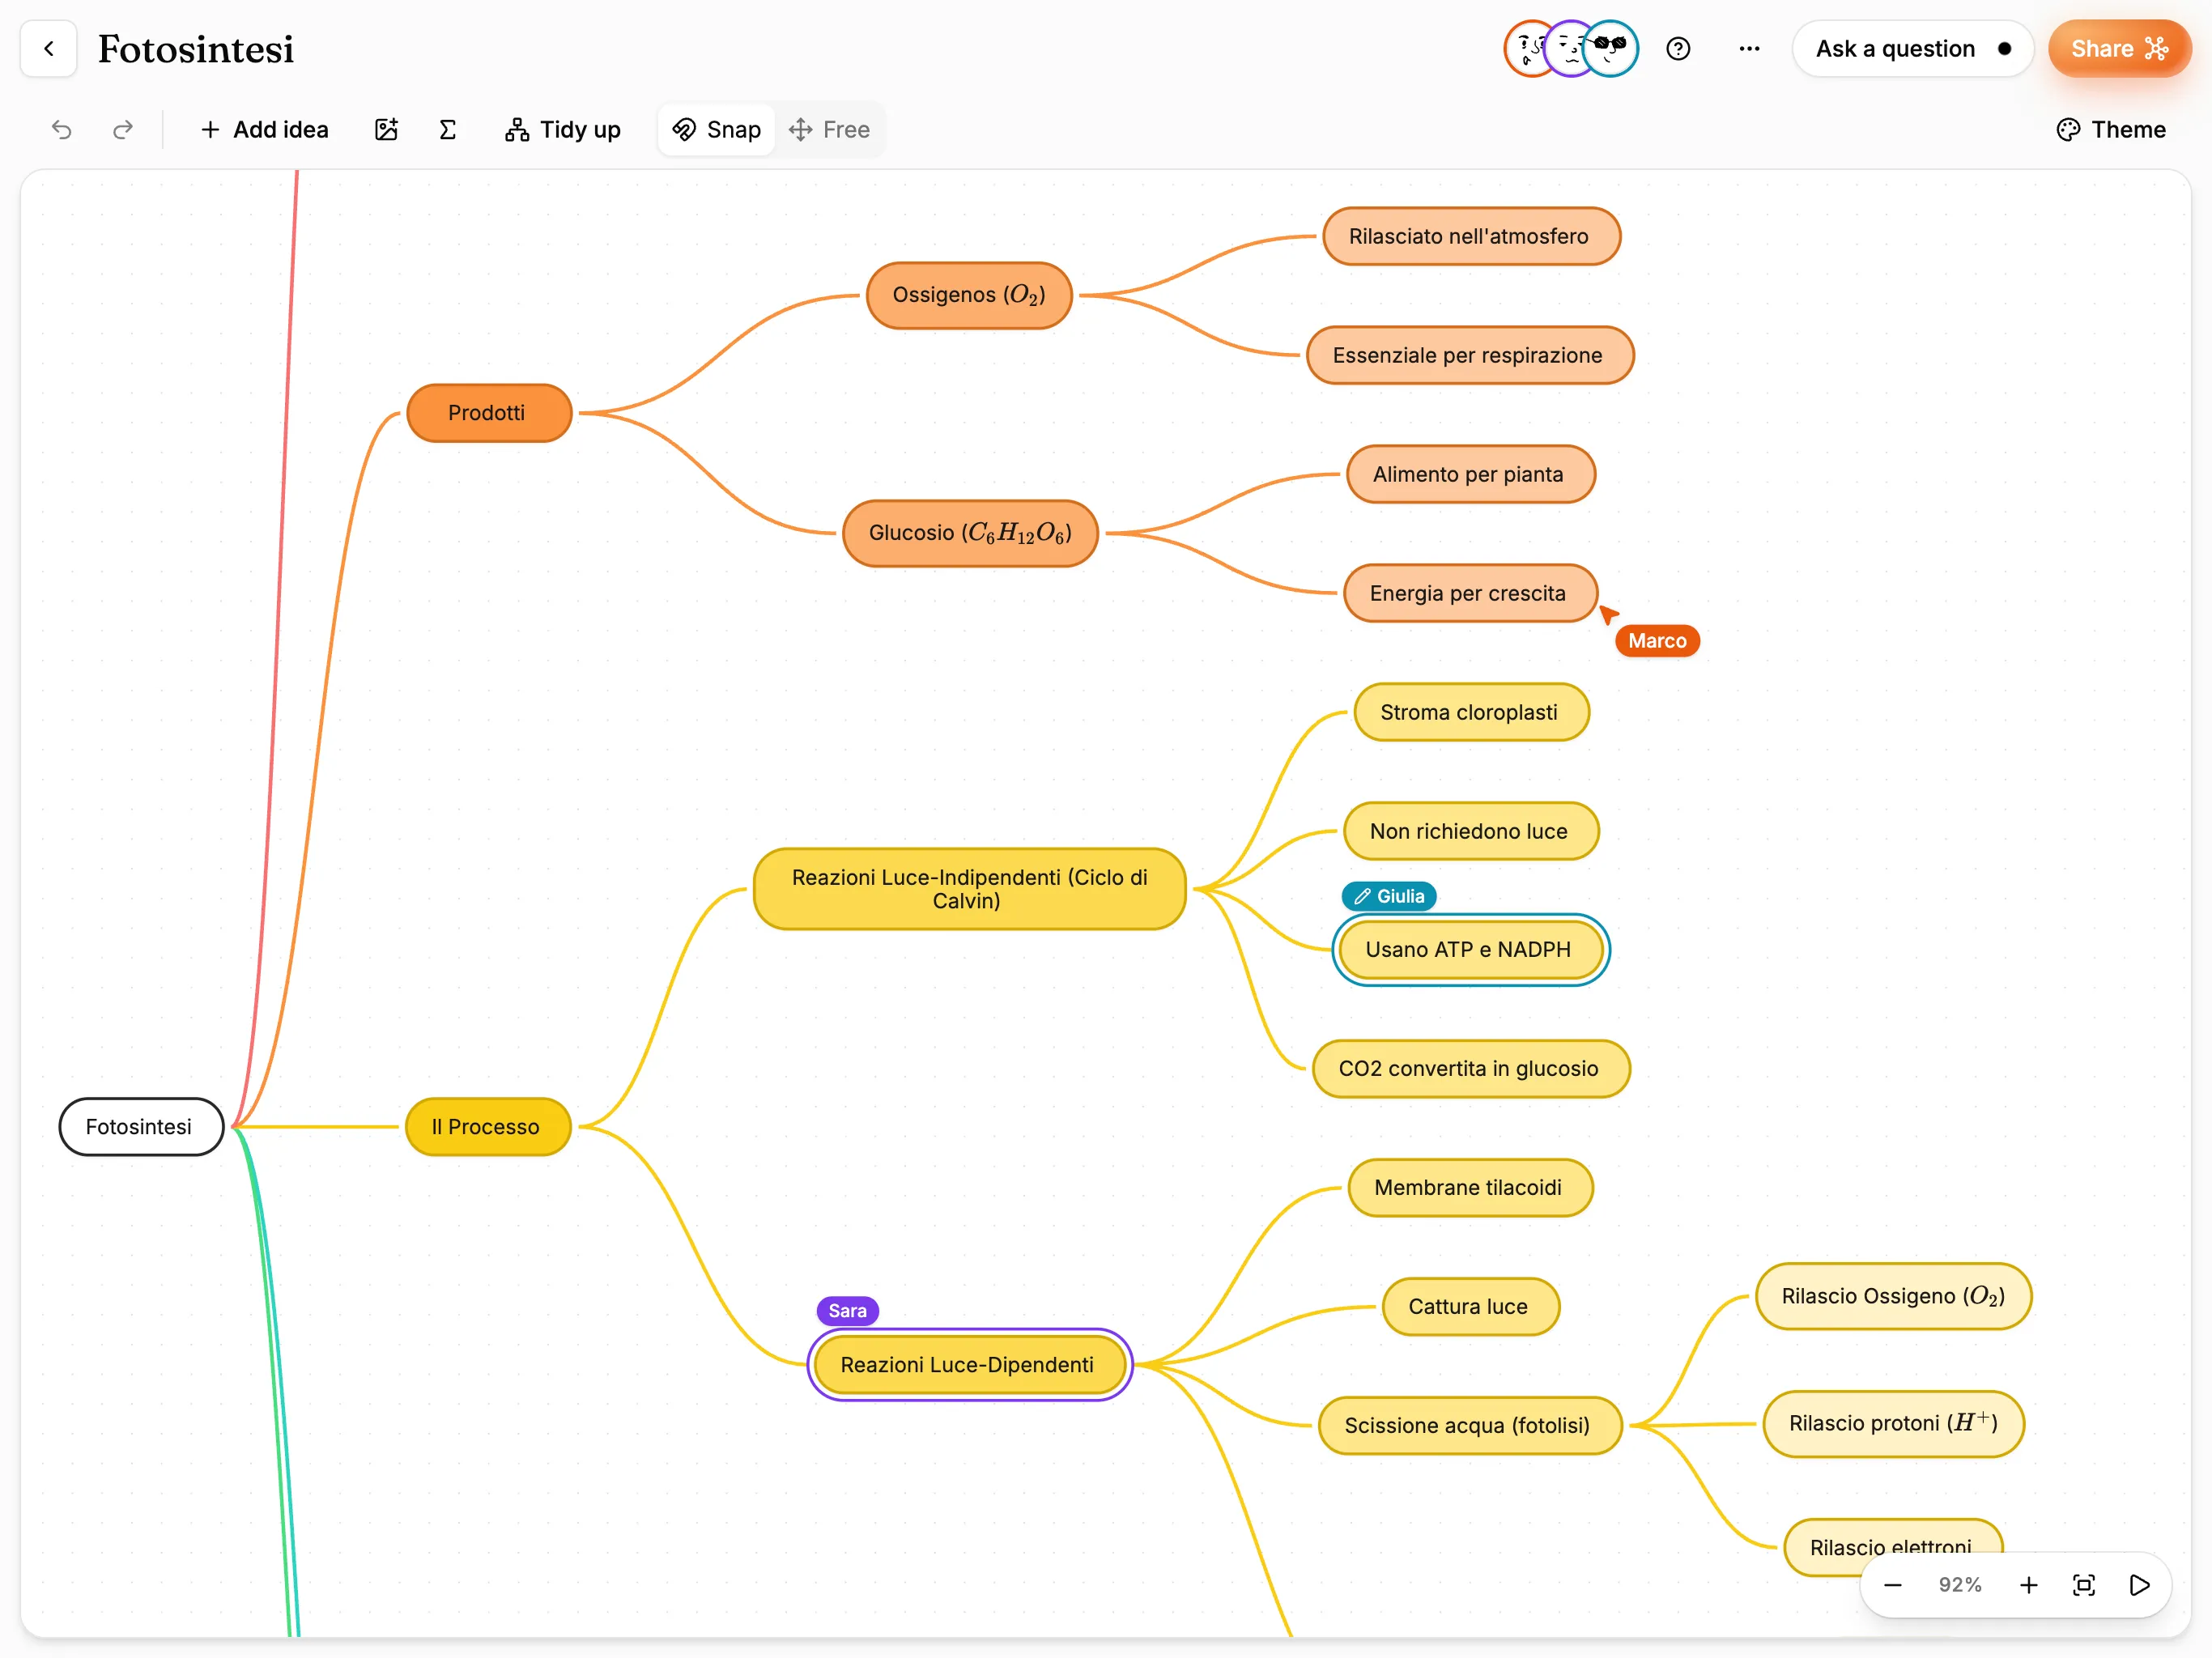Redo the last action
Viewport: 2212px width, 1658px height.
pyautogui.click(x=122, y=130)
